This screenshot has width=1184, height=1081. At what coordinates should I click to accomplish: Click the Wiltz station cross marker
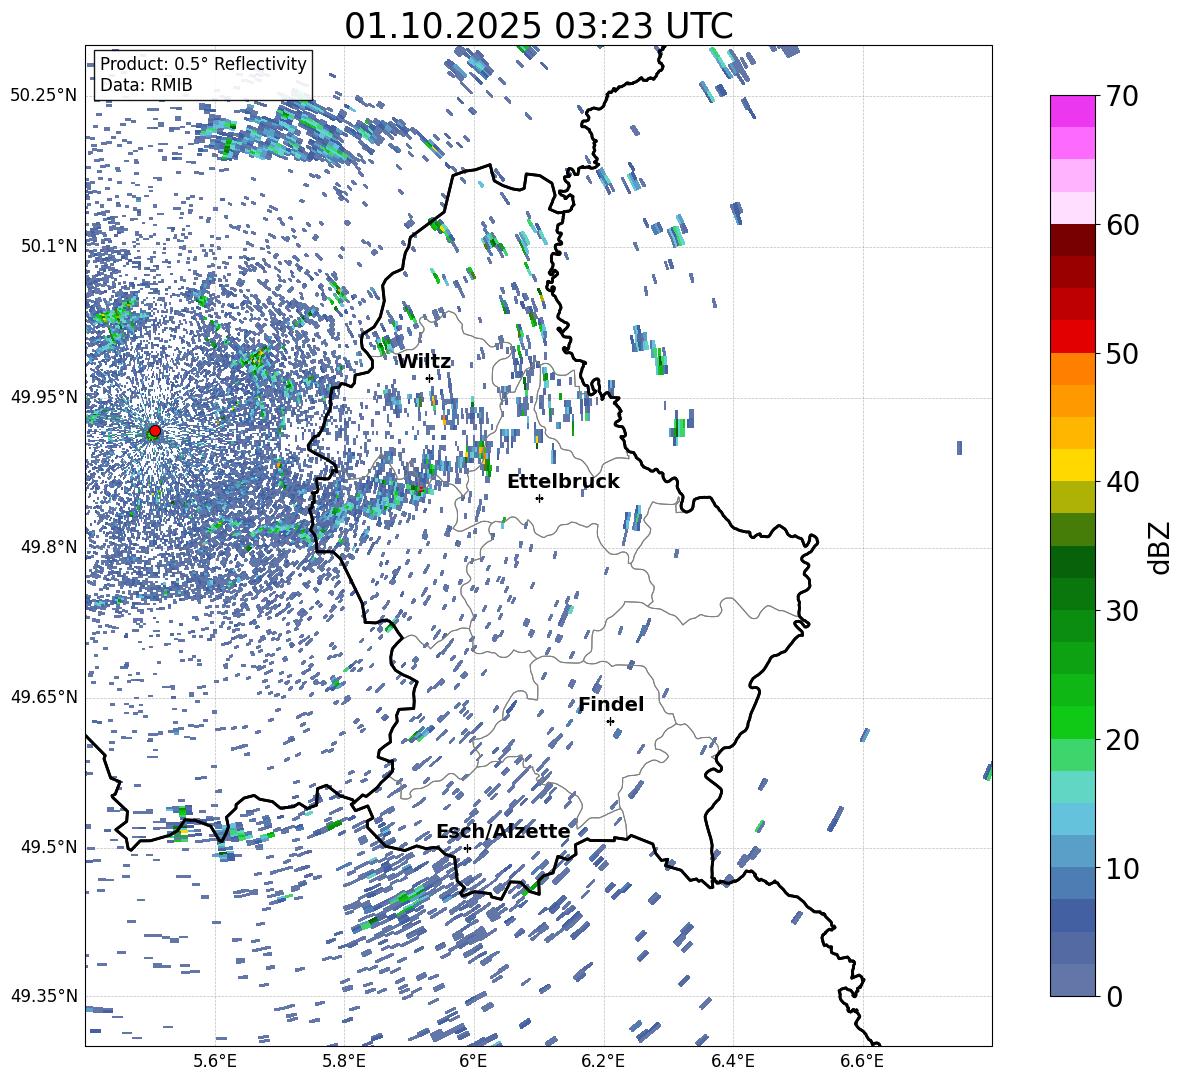(x=430, y=379)
